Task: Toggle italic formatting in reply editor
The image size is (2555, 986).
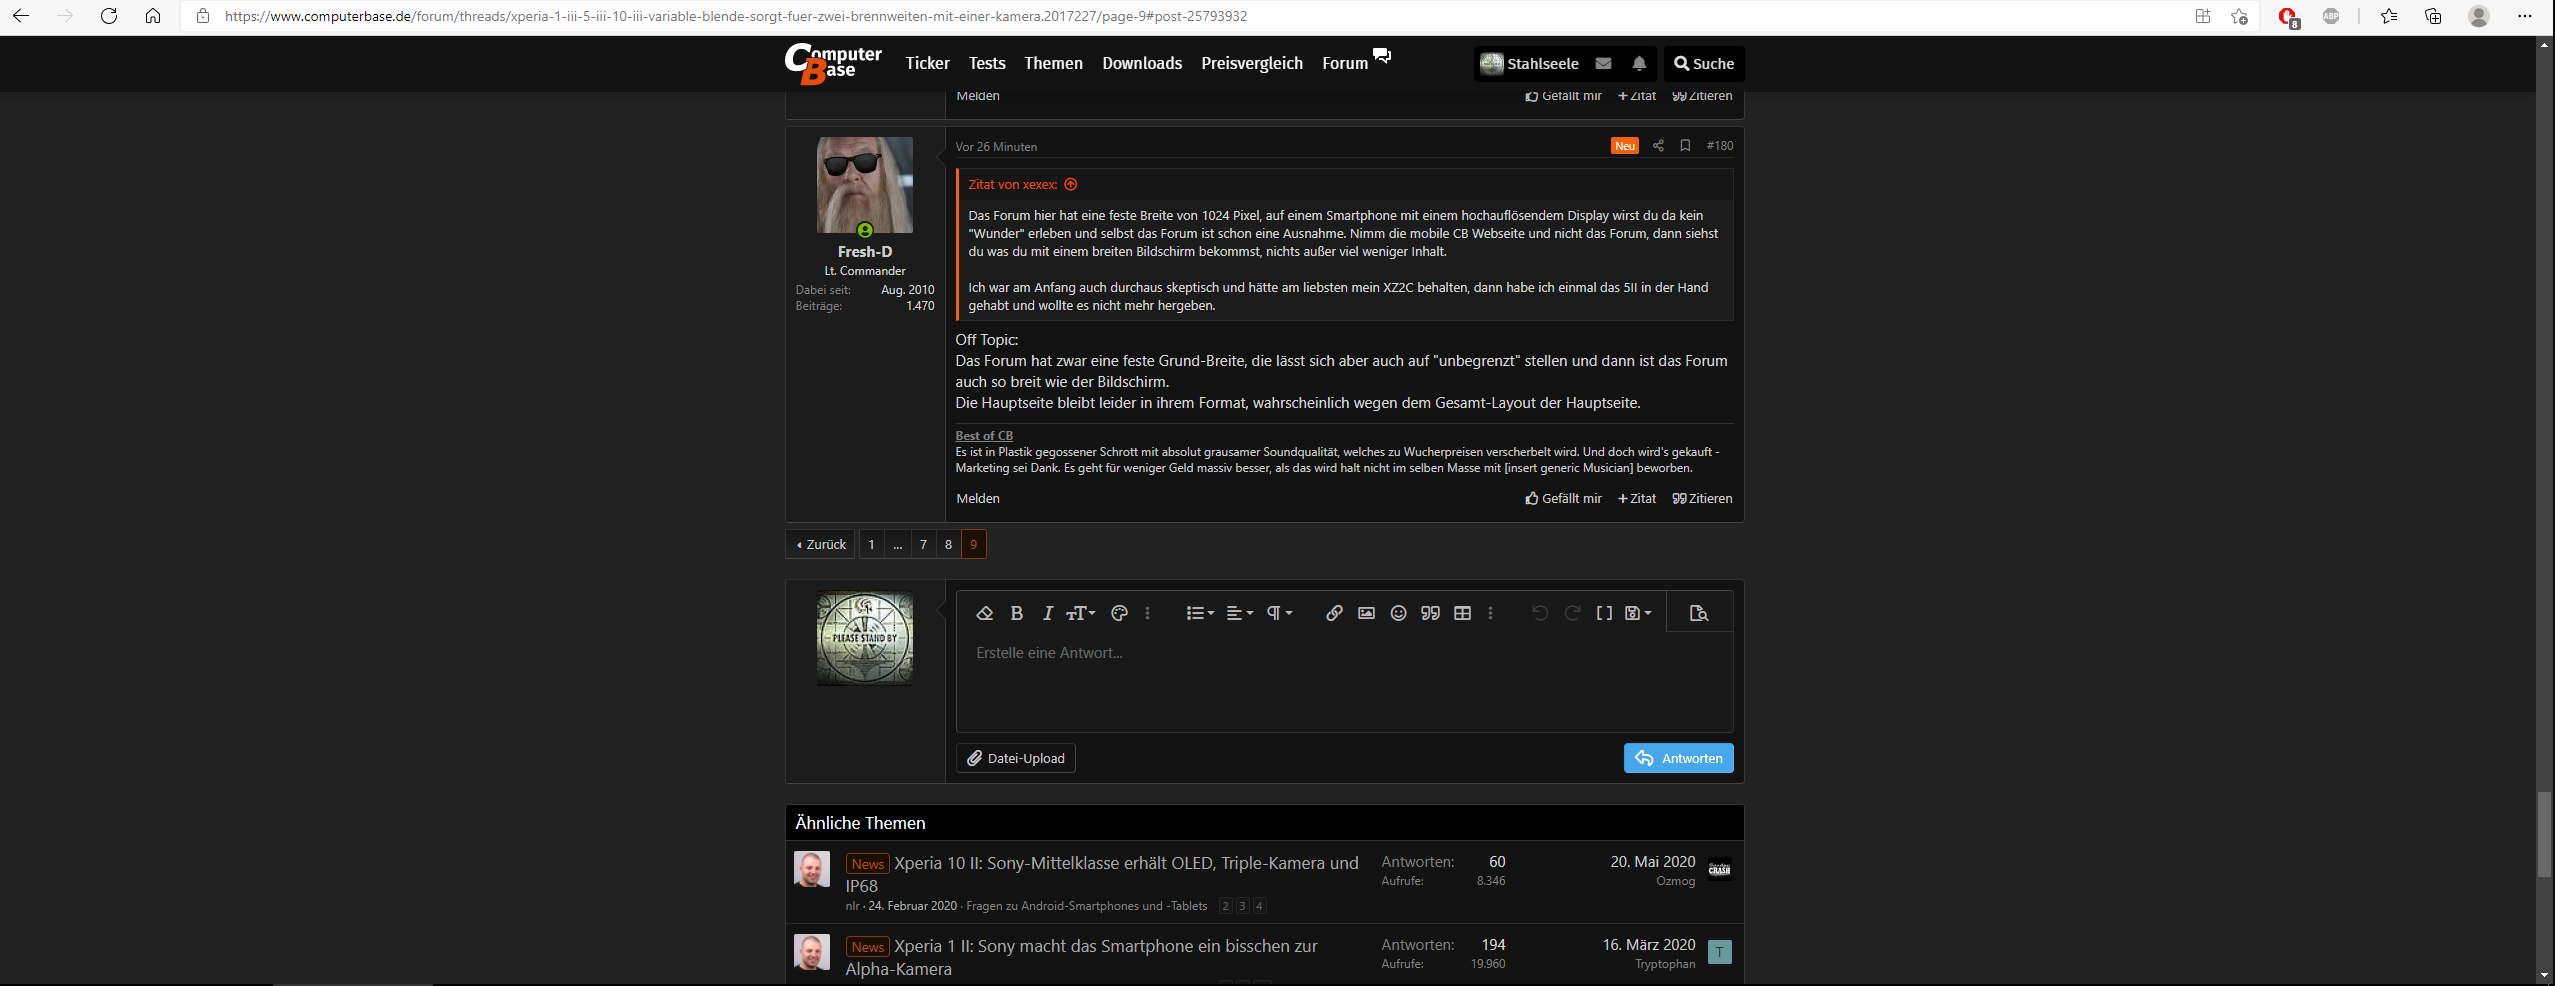Action: point(1047,613)
